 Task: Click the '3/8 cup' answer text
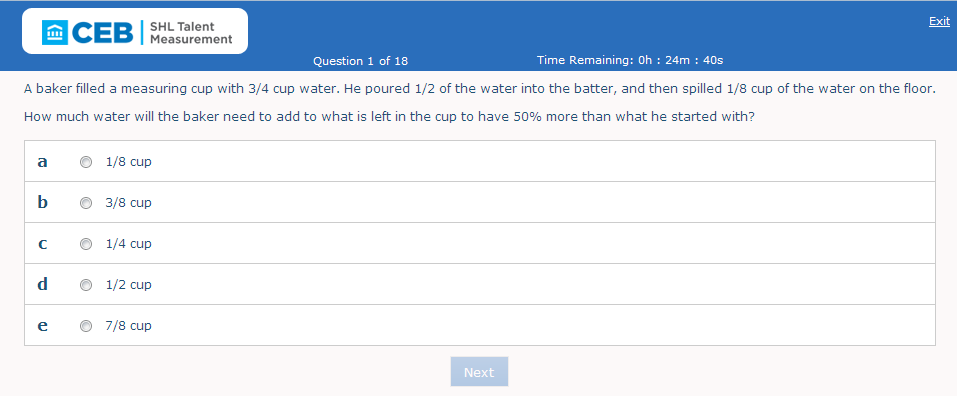tap(128, 203)
